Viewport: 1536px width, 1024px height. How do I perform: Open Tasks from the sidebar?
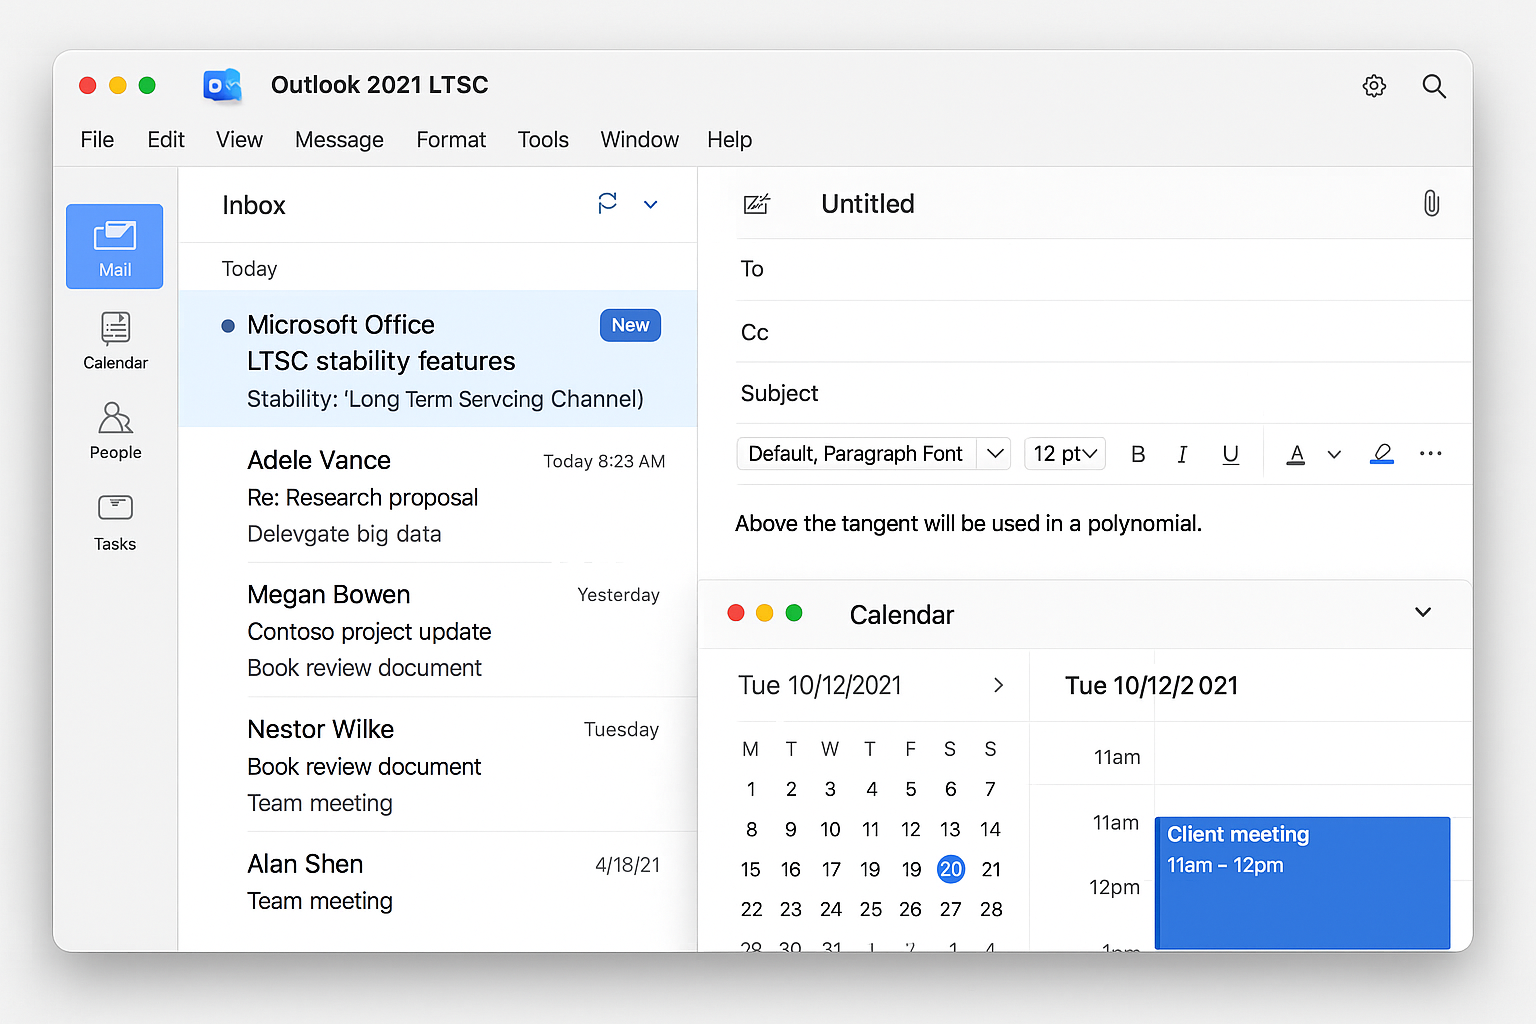(x=115, y=522)
